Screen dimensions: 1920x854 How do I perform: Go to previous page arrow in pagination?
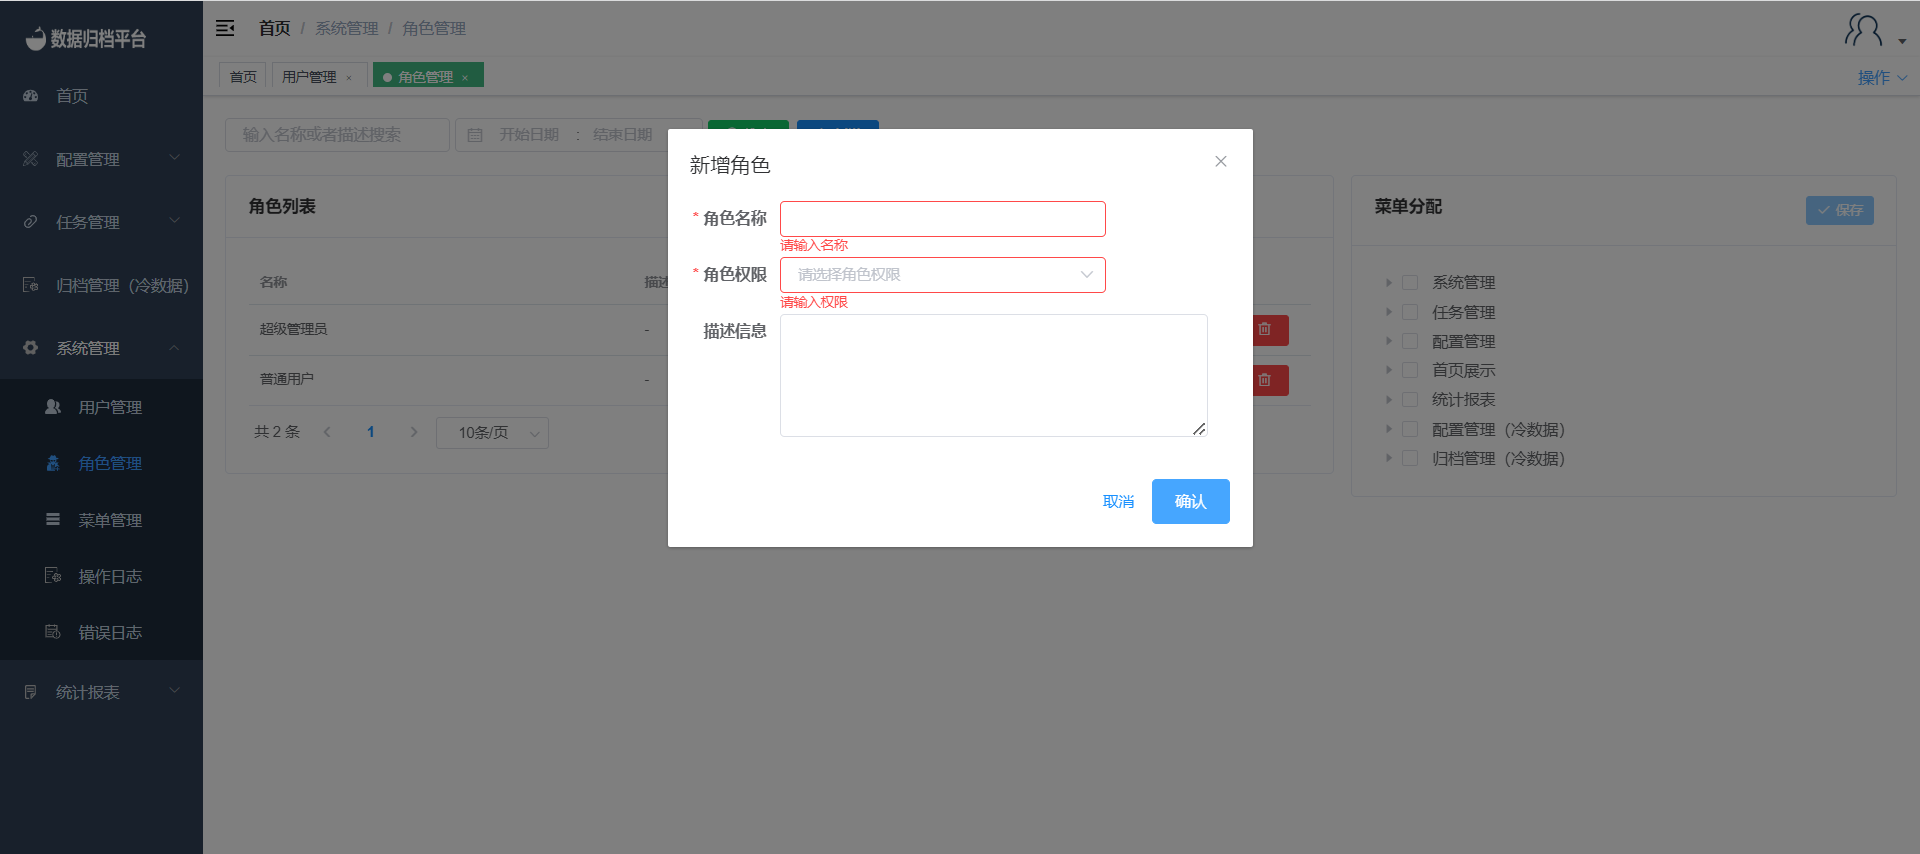[x=327, y=432]
